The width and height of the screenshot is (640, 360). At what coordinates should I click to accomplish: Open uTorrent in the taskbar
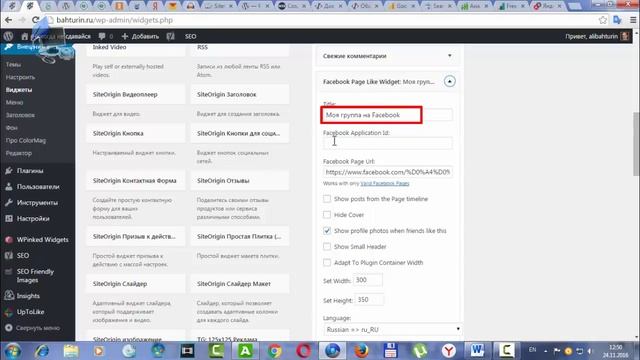[x=419, y=351]
